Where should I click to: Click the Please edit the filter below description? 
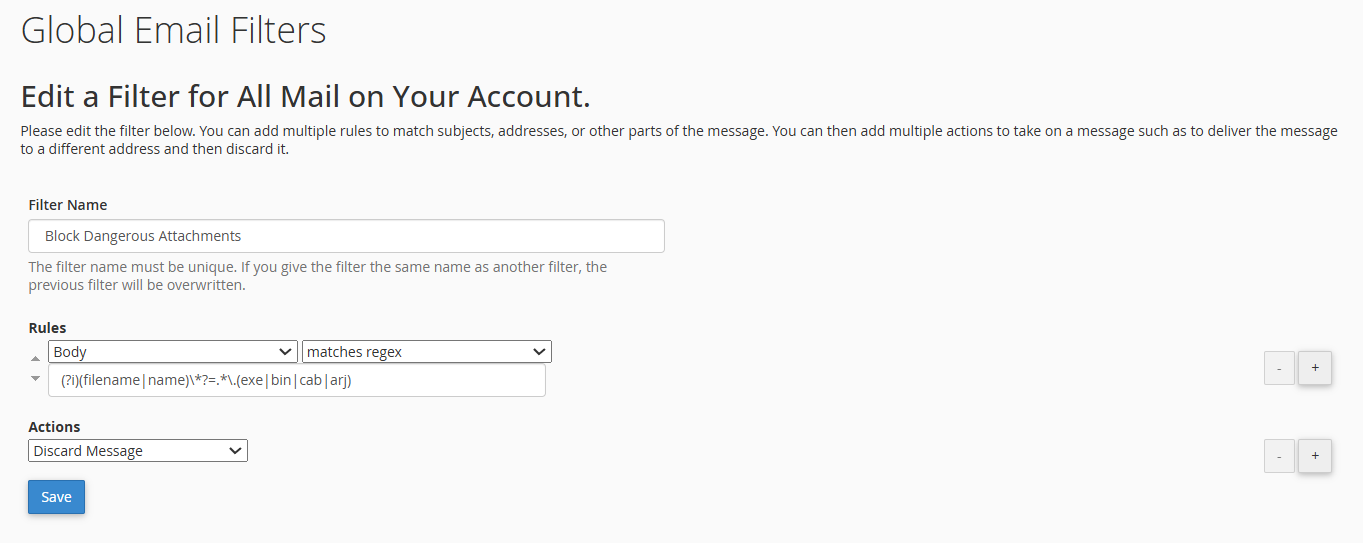(x=679, y=141)
